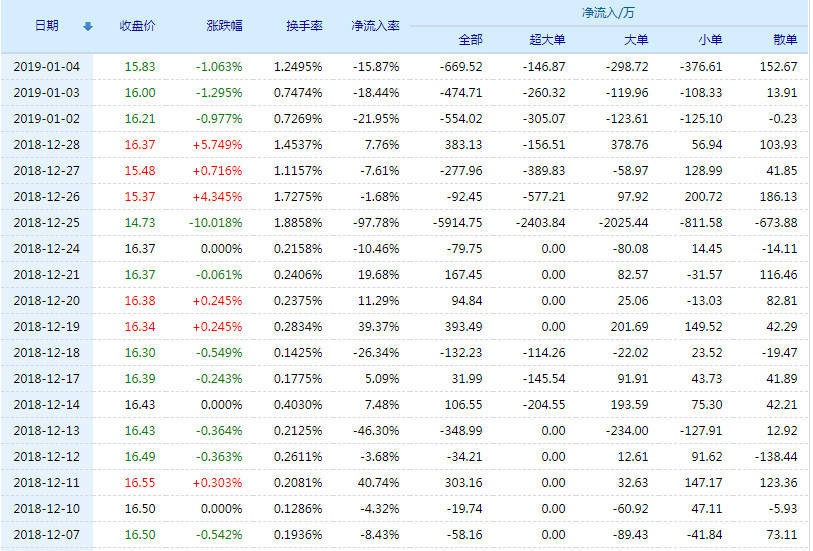Click the 2018-12-25 date cell

pyautogui.click(x=46, y=222)
